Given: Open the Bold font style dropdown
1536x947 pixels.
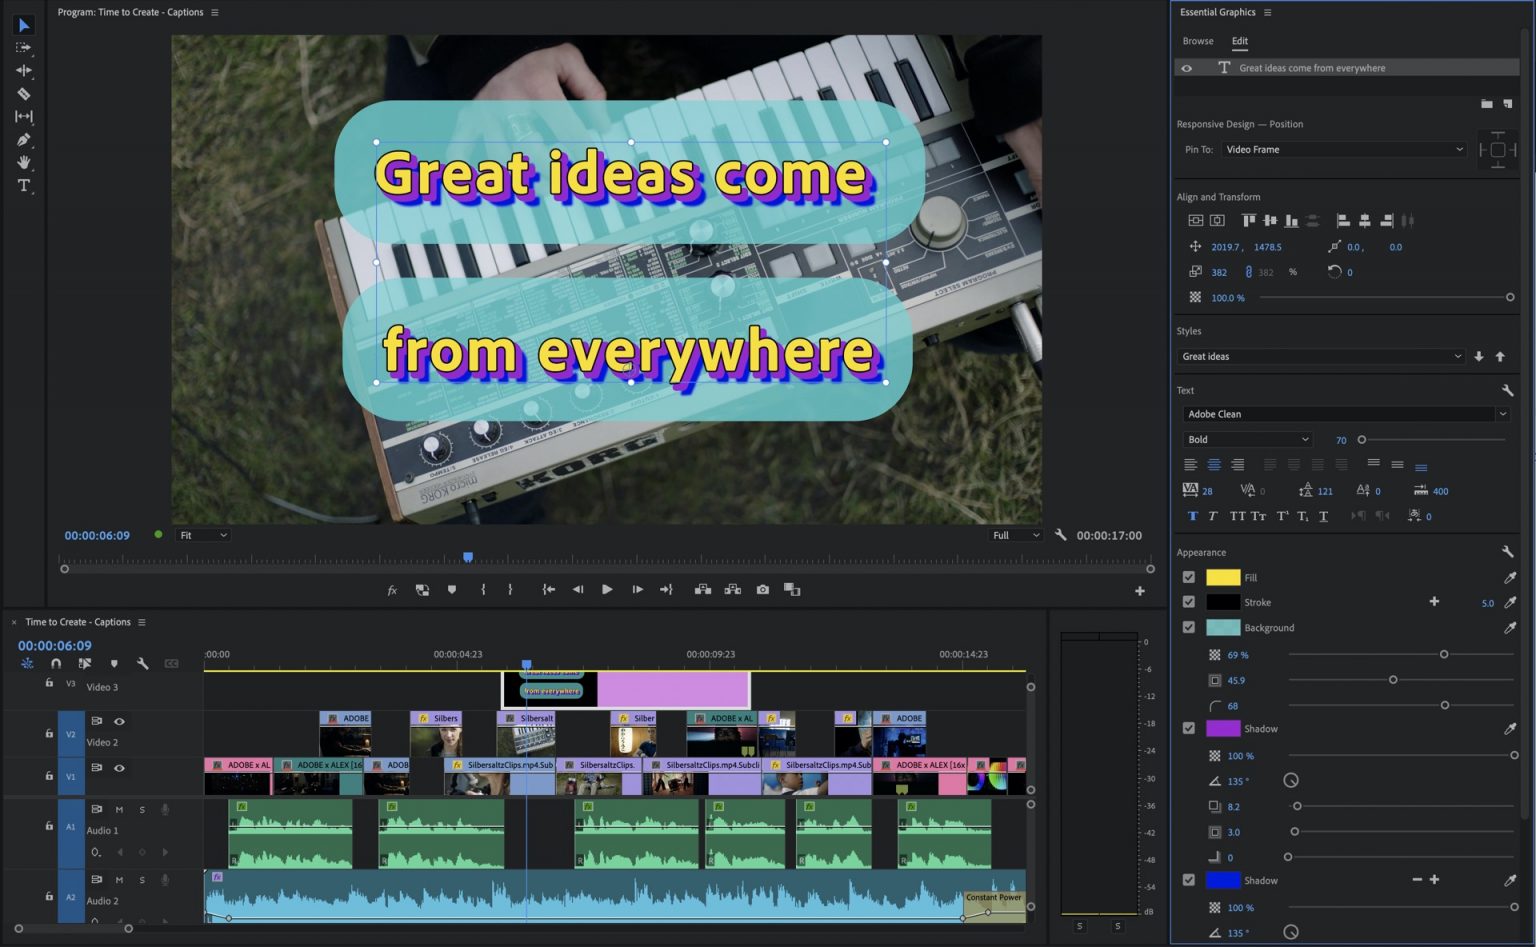Looking at the screenshot, I should click(x=1247, y=439).
